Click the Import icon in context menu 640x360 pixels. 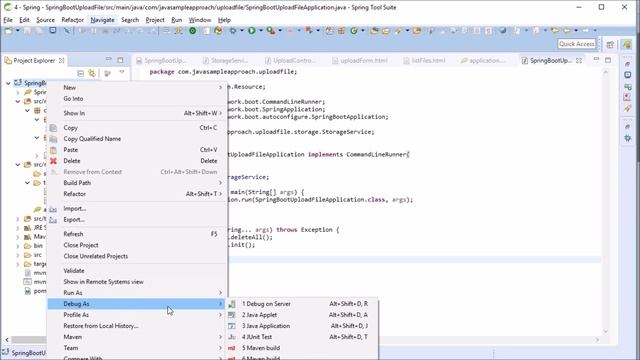point(53,209)
